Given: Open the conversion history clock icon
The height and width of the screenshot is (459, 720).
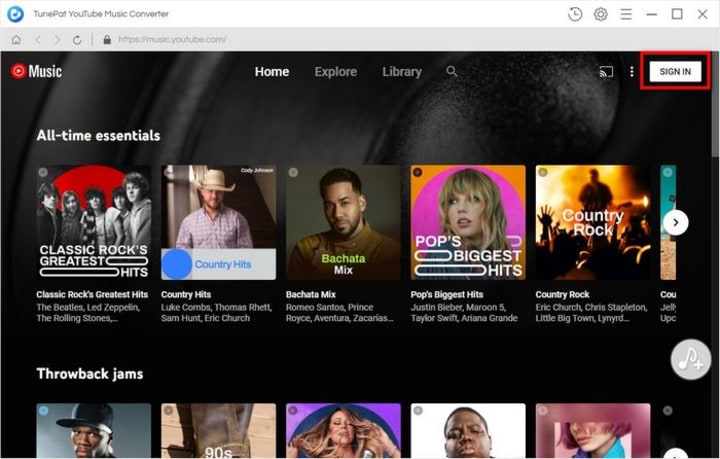Looking at the screenshot, I should [575, 14].
